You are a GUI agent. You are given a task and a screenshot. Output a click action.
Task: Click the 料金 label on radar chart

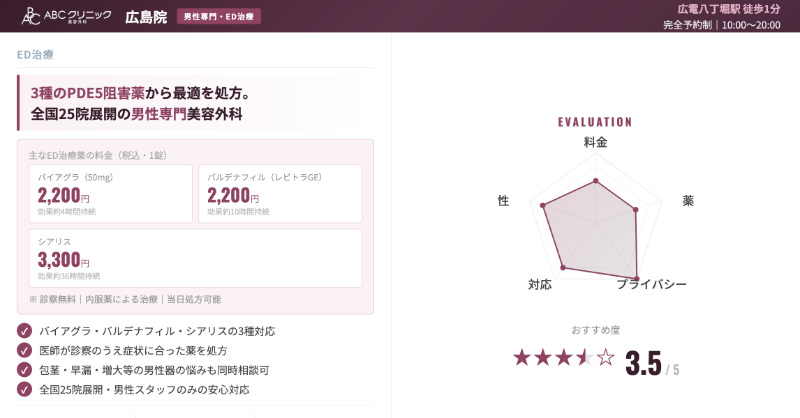(595, 143)
